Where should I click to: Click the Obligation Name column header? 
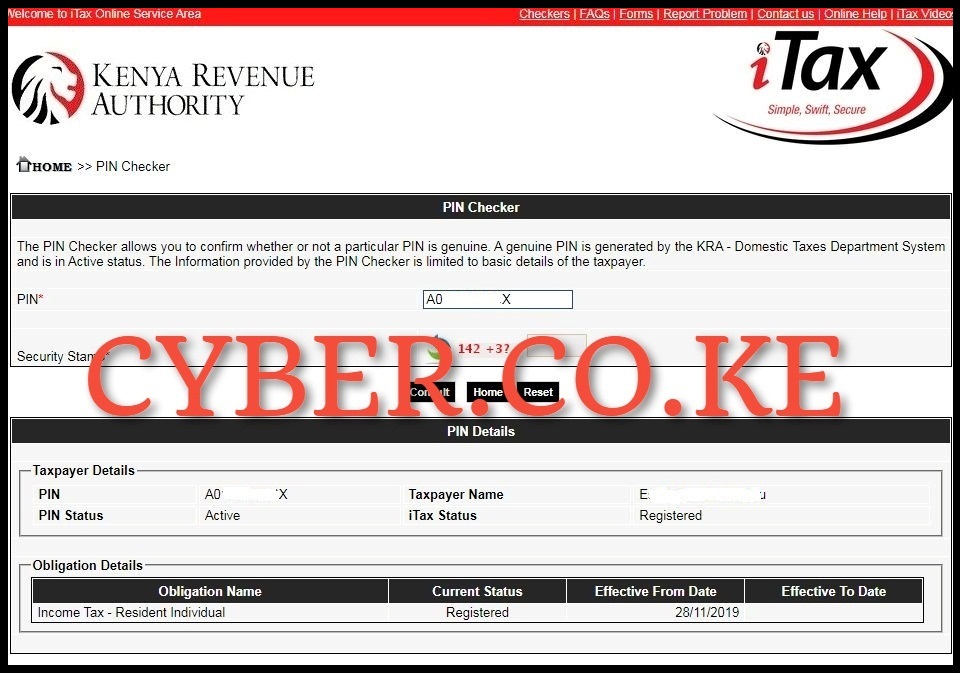pos(210,591)
